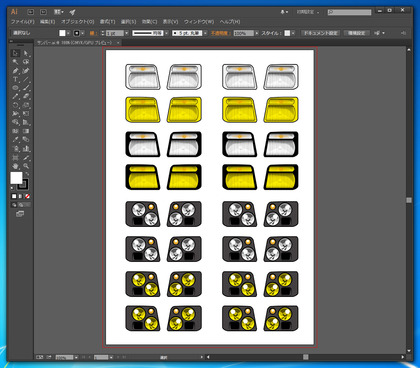The height and width of the screenshot is (368, 420).
Task: Launch Bridge from the top bar
Action: point(31,12)
